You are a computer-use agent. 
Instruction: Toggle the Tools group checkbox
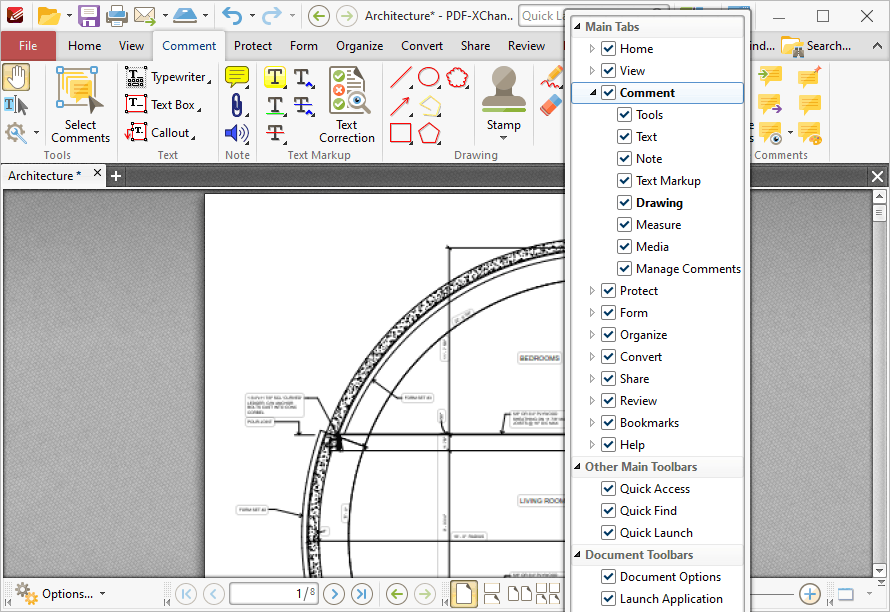click(x=624, y=115)
